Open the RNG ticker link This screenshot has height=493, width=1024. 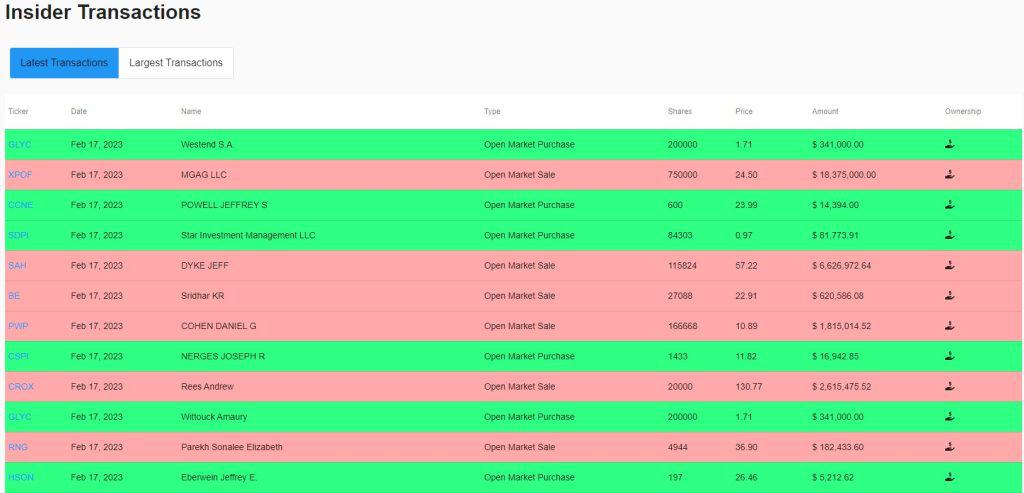pyautogui.click(x=18, y=447)
